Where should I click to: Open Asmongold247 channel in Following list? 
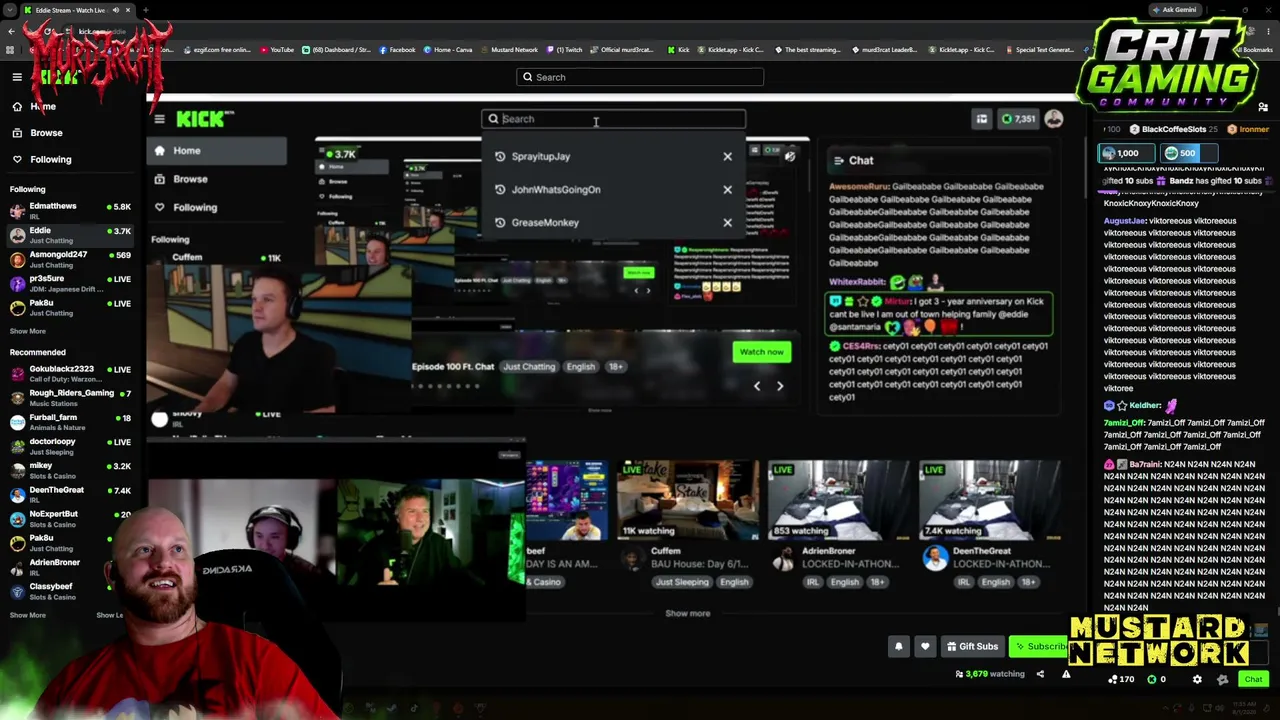point(70,259)
